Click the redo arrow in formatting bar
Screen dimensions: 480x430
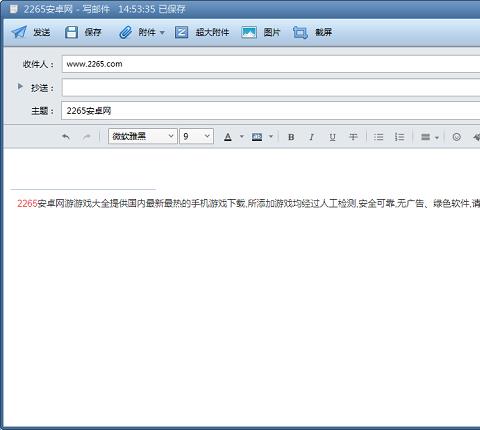(87, 137)
